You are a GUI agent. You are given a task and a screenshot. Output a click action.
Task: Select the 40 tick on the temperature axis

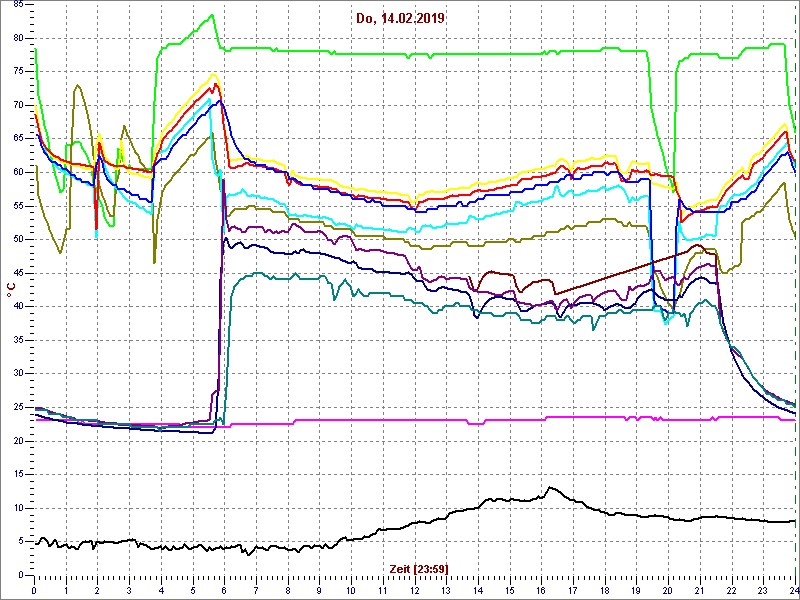pyautogui.click(x=19, y=307)
